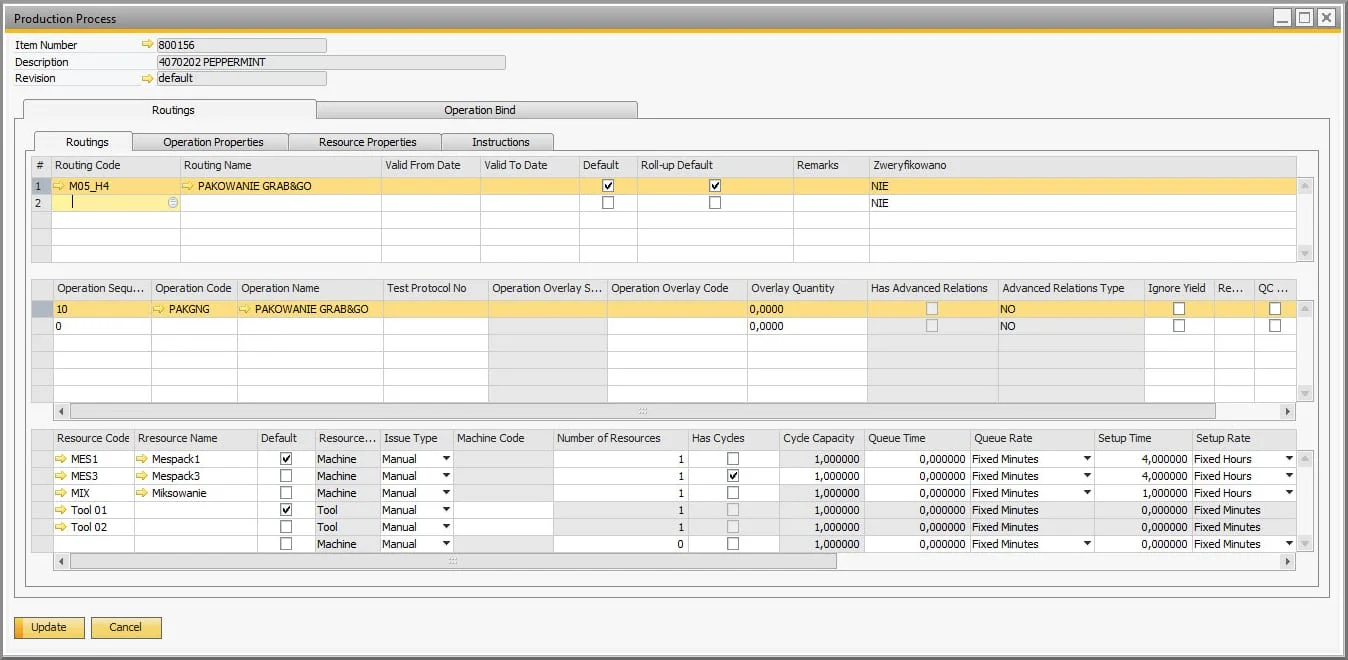Image resolution: width=1348 pixels, height=660 pixels.
Task: Click the Number of Resources cell for MES1
Action: coord(620,459)
